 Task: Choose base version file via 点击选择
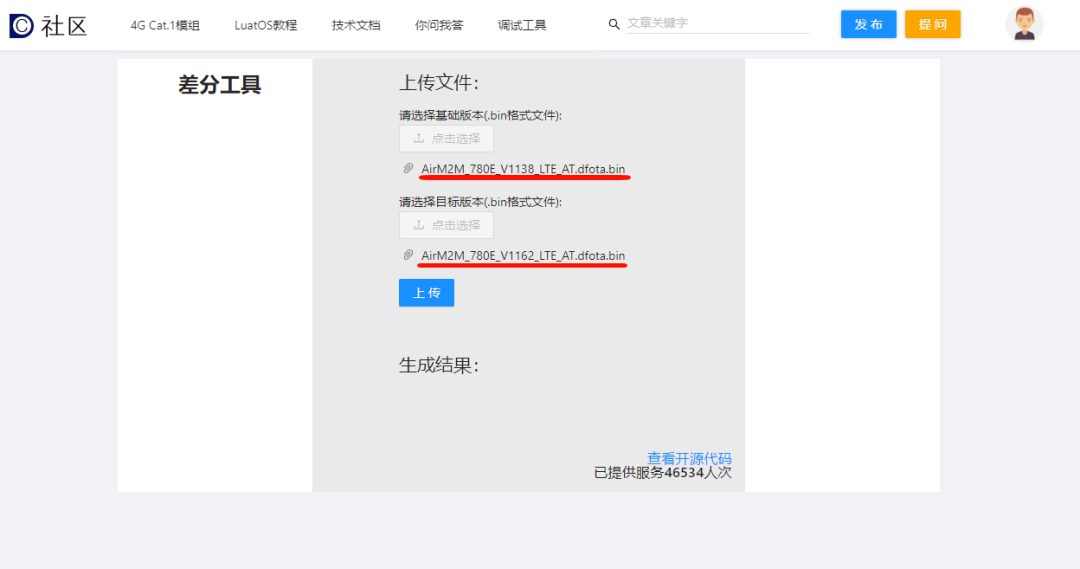click(x=446, y=138)
